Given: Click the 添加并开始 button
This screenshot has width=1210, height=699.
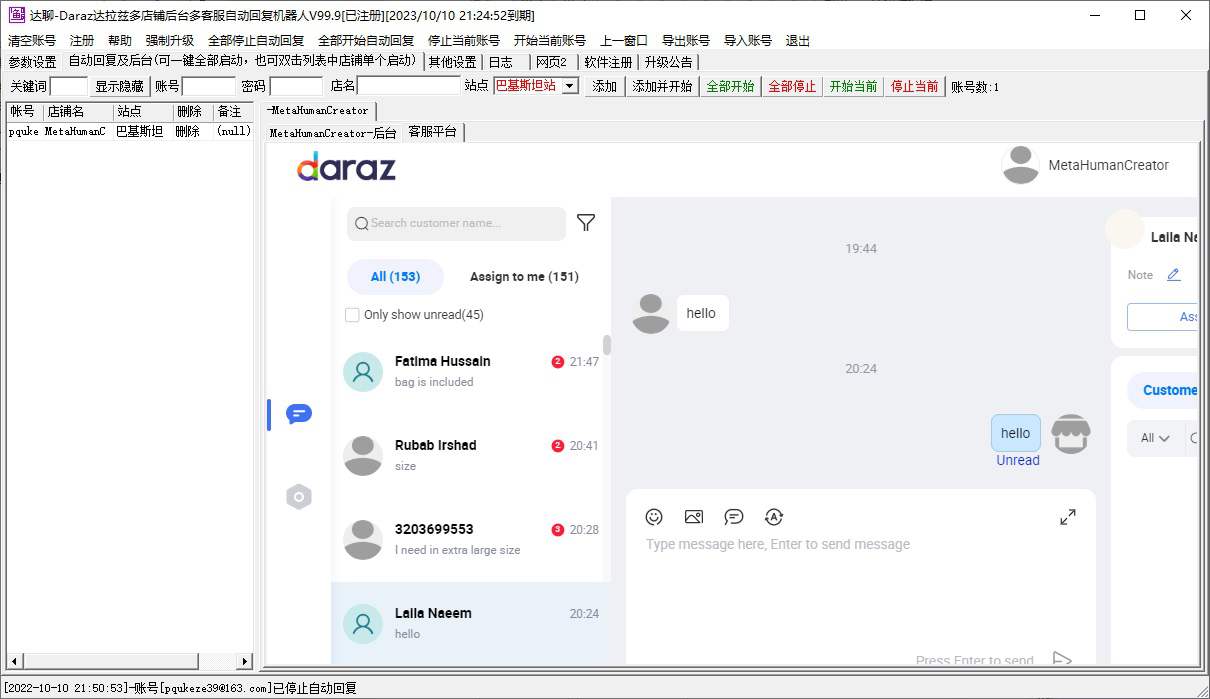Looking at the screenshot, I should pyautogui.click(x=662, y=87).
